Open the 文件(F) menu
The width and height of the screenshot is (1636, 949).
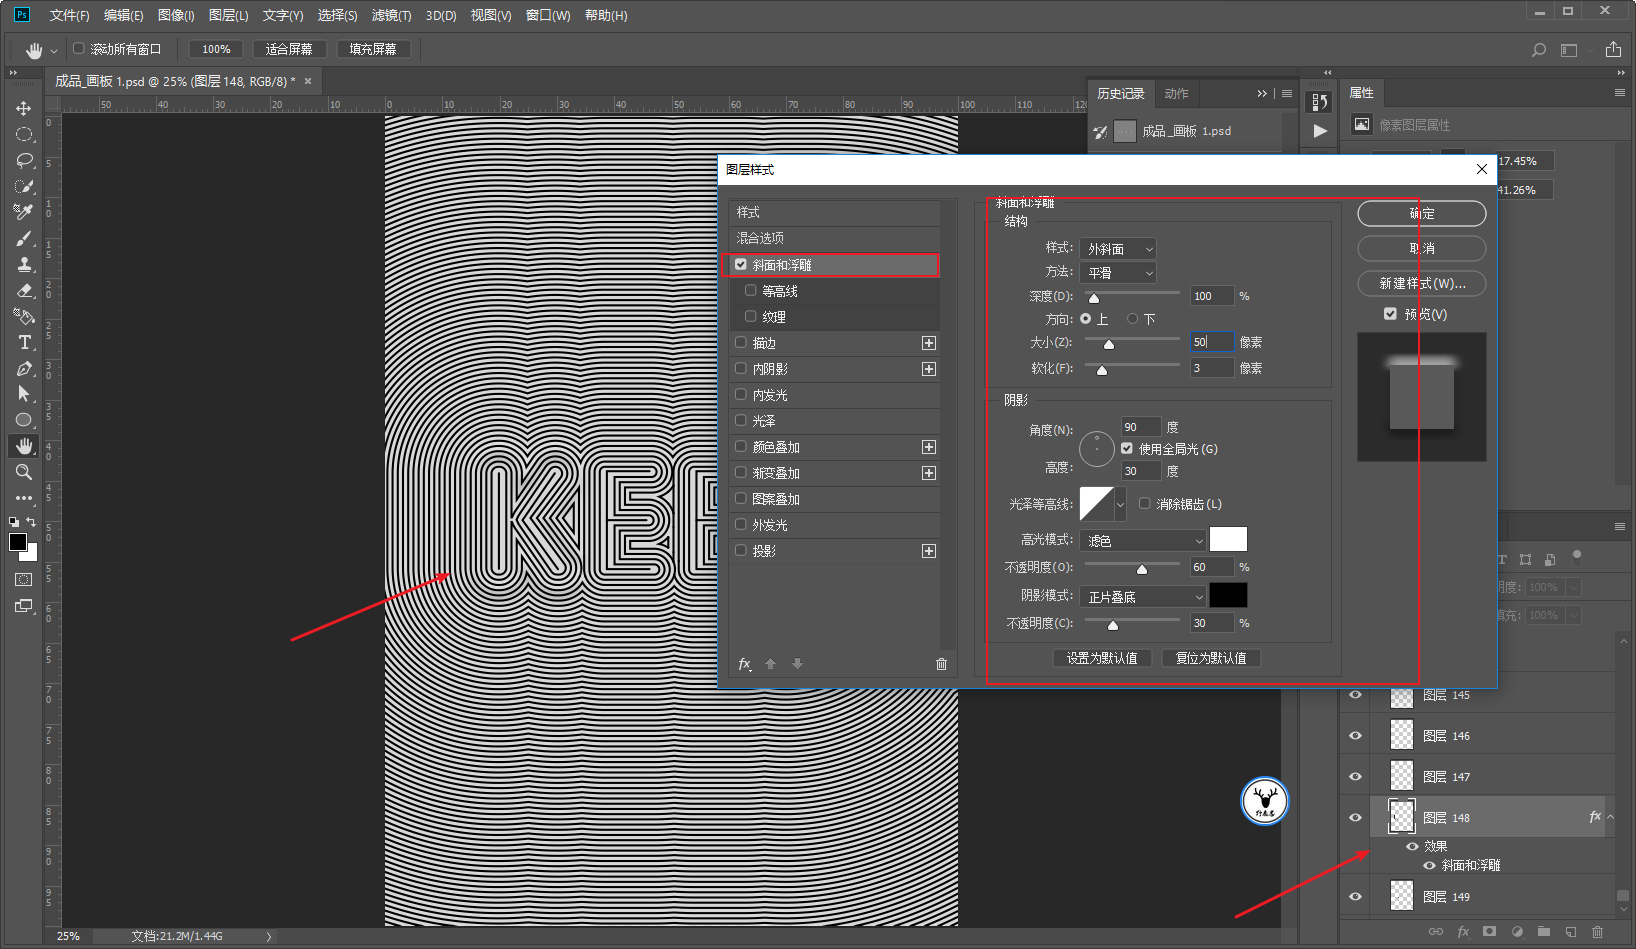click(x=70, y=16)
